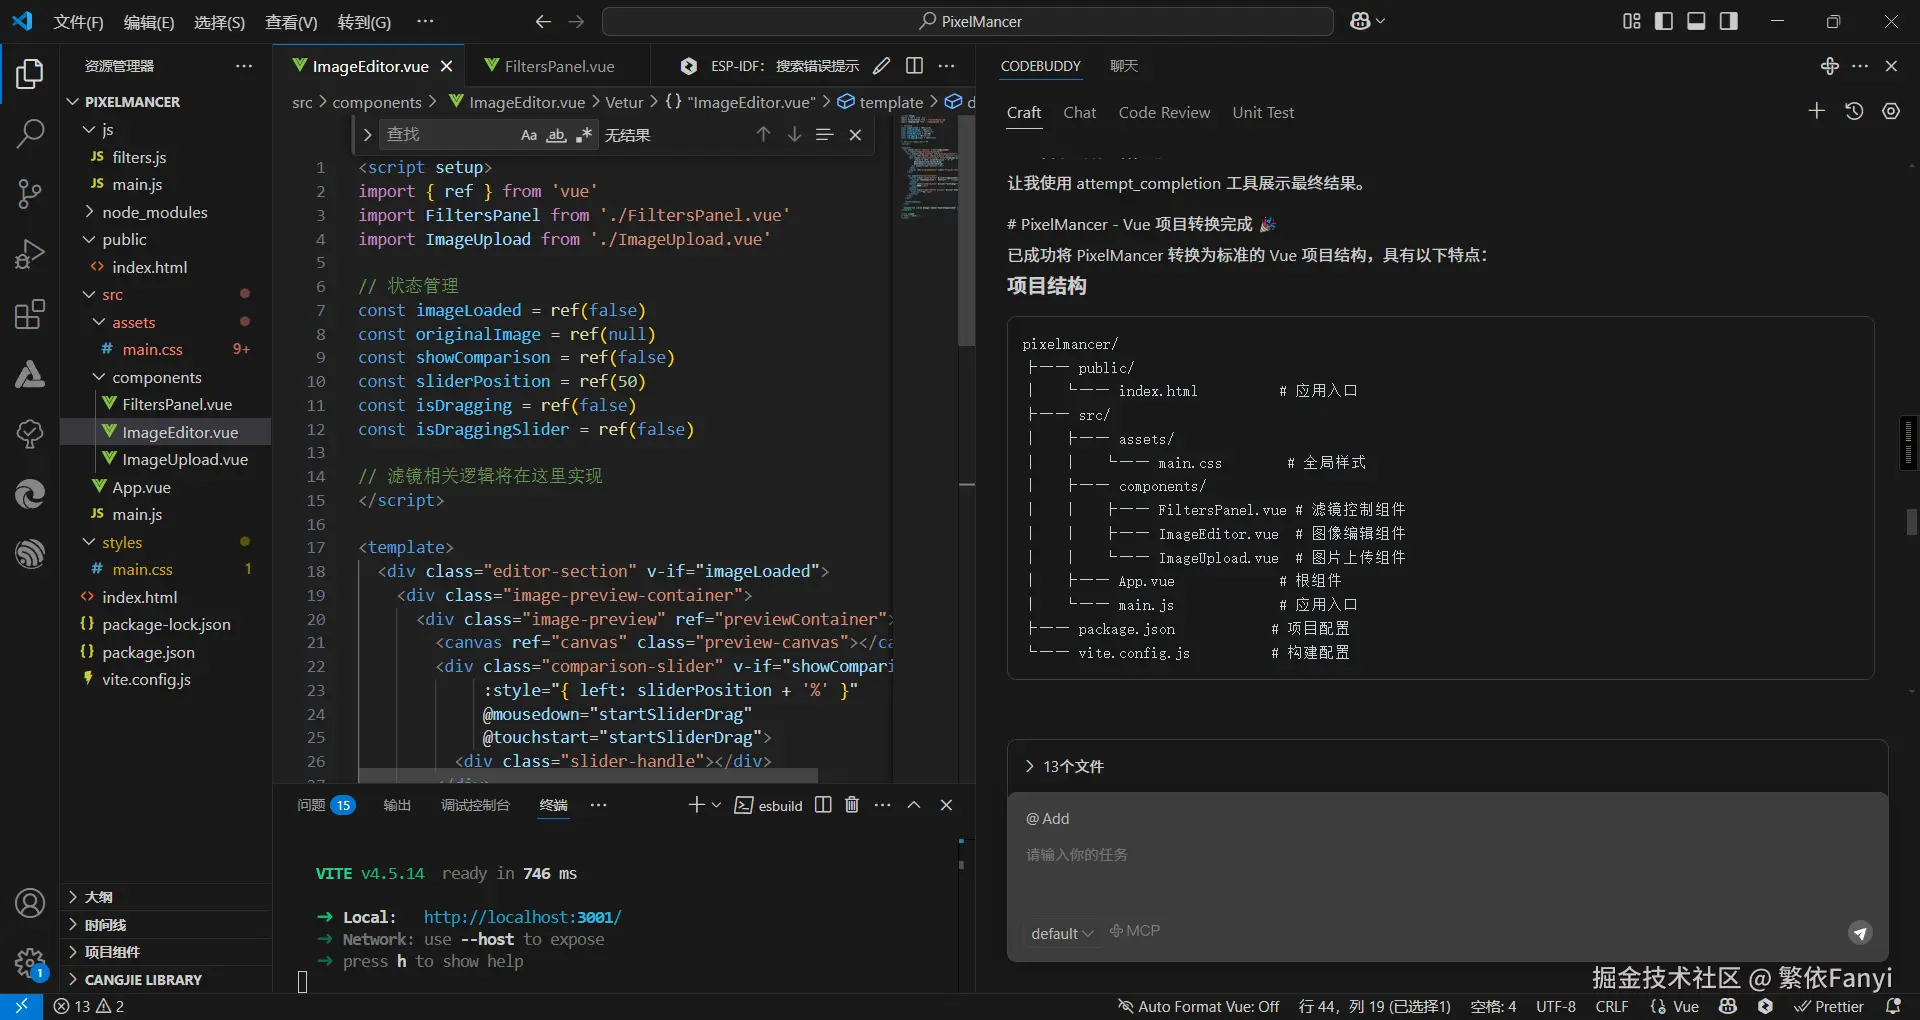
Task: Toggle bottom panel visibility
Action: tap(1696, 21)
